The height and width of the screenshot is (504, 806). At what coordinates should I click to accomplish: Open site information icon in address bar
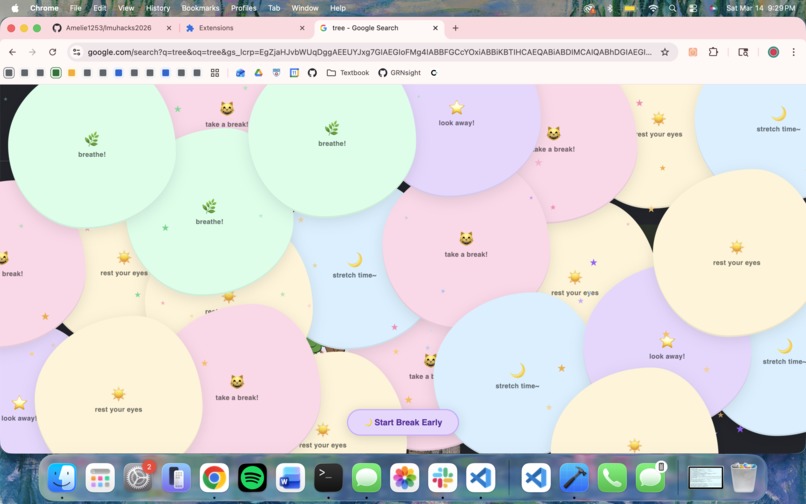(77, 52)
